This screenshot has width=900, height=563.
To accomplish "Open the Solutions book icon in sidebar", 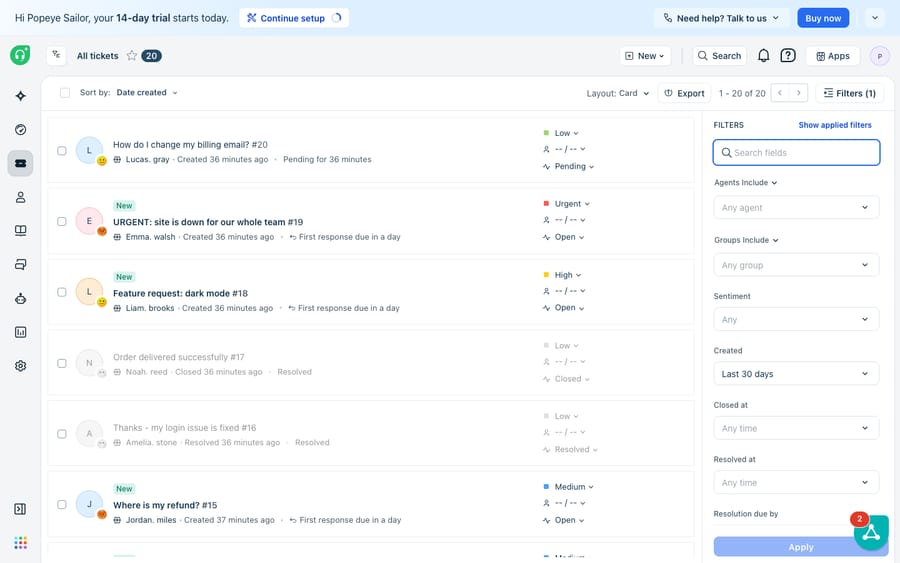I will coord(21,231).
